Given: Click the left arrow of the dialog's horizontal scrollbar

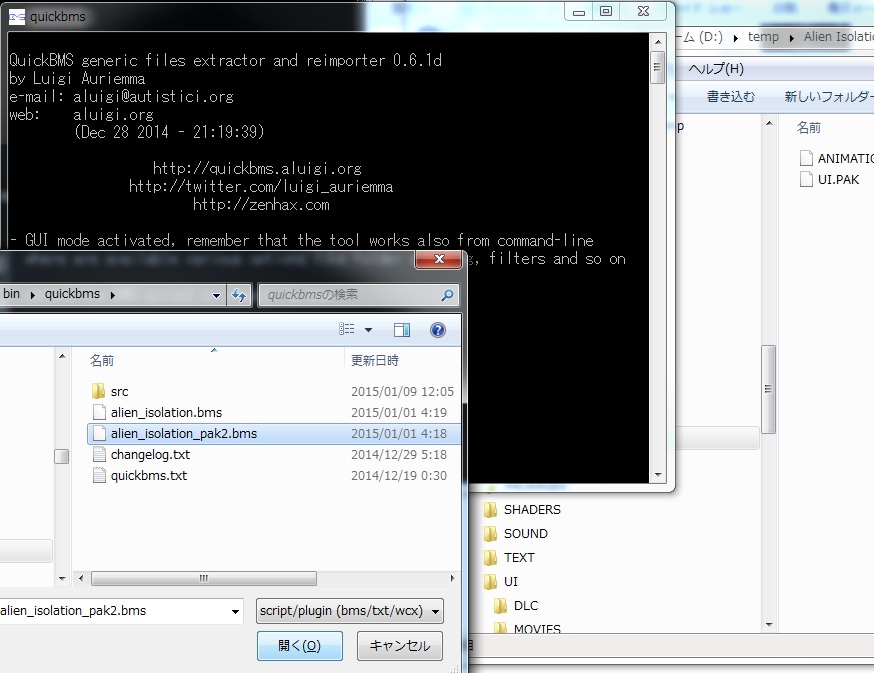Looking at the screenshot, I should pyautogui.click(x=81, y=578).
